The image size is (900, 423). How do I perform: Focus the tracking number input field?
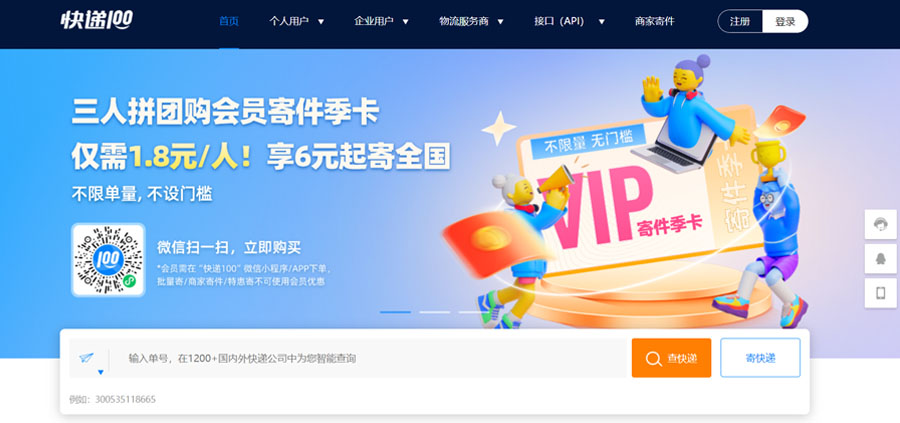pyautogui.click(x=370, y=359)
